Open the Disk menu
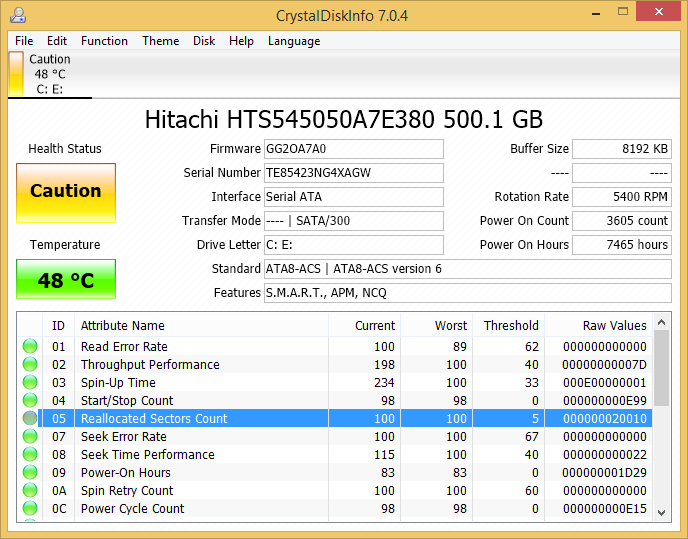The width and height of the screenshot is (688, 539). tap(204, 41)
